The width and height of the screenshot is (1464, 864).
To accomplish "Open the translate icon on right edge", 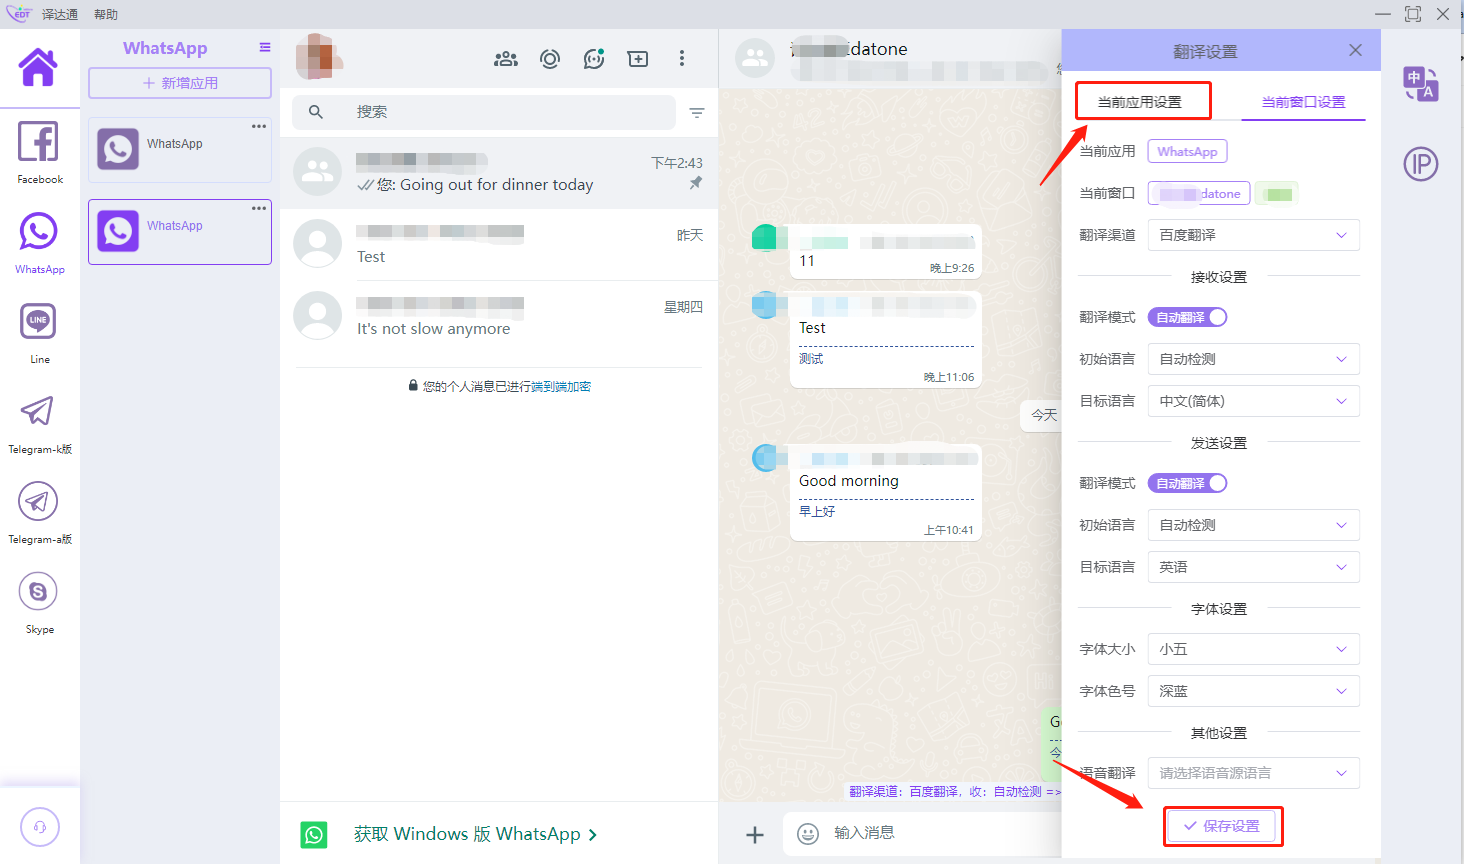I will (x=1420, y=84).
